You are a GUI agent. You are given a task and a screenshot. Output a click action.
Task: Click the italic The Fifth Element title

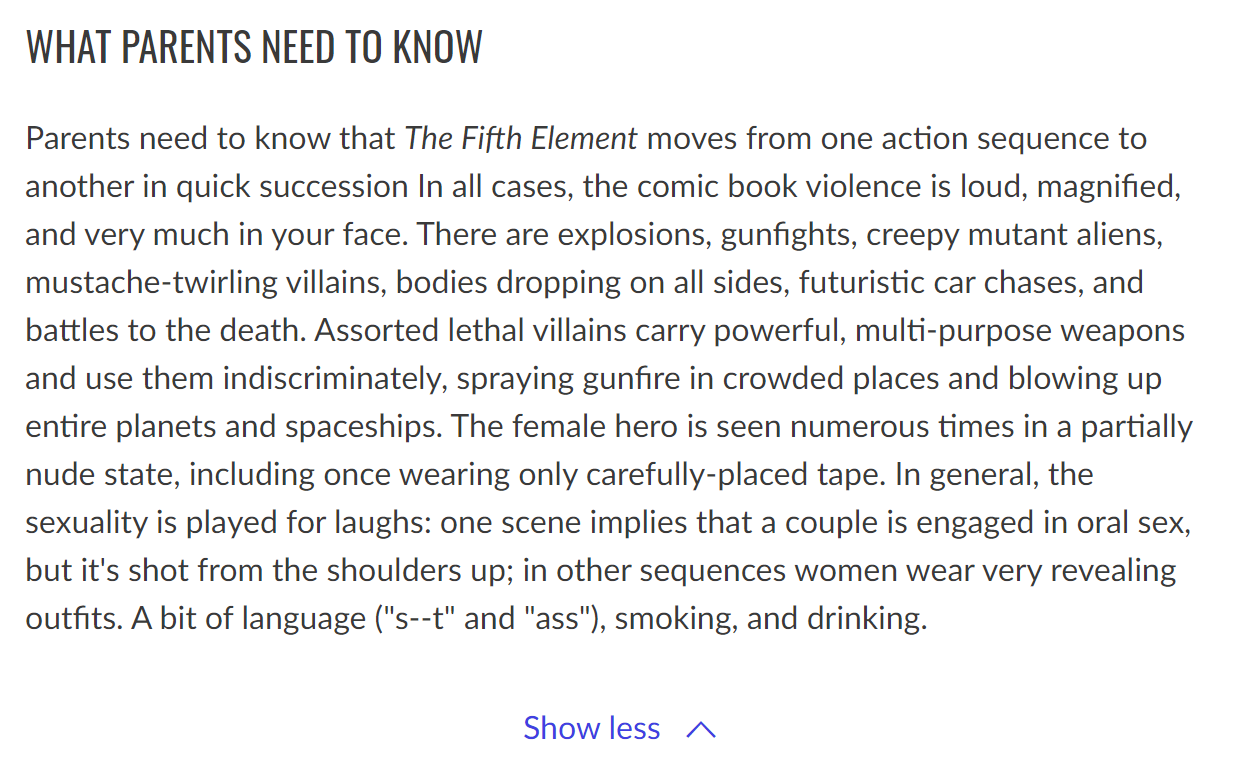[521, 138]
